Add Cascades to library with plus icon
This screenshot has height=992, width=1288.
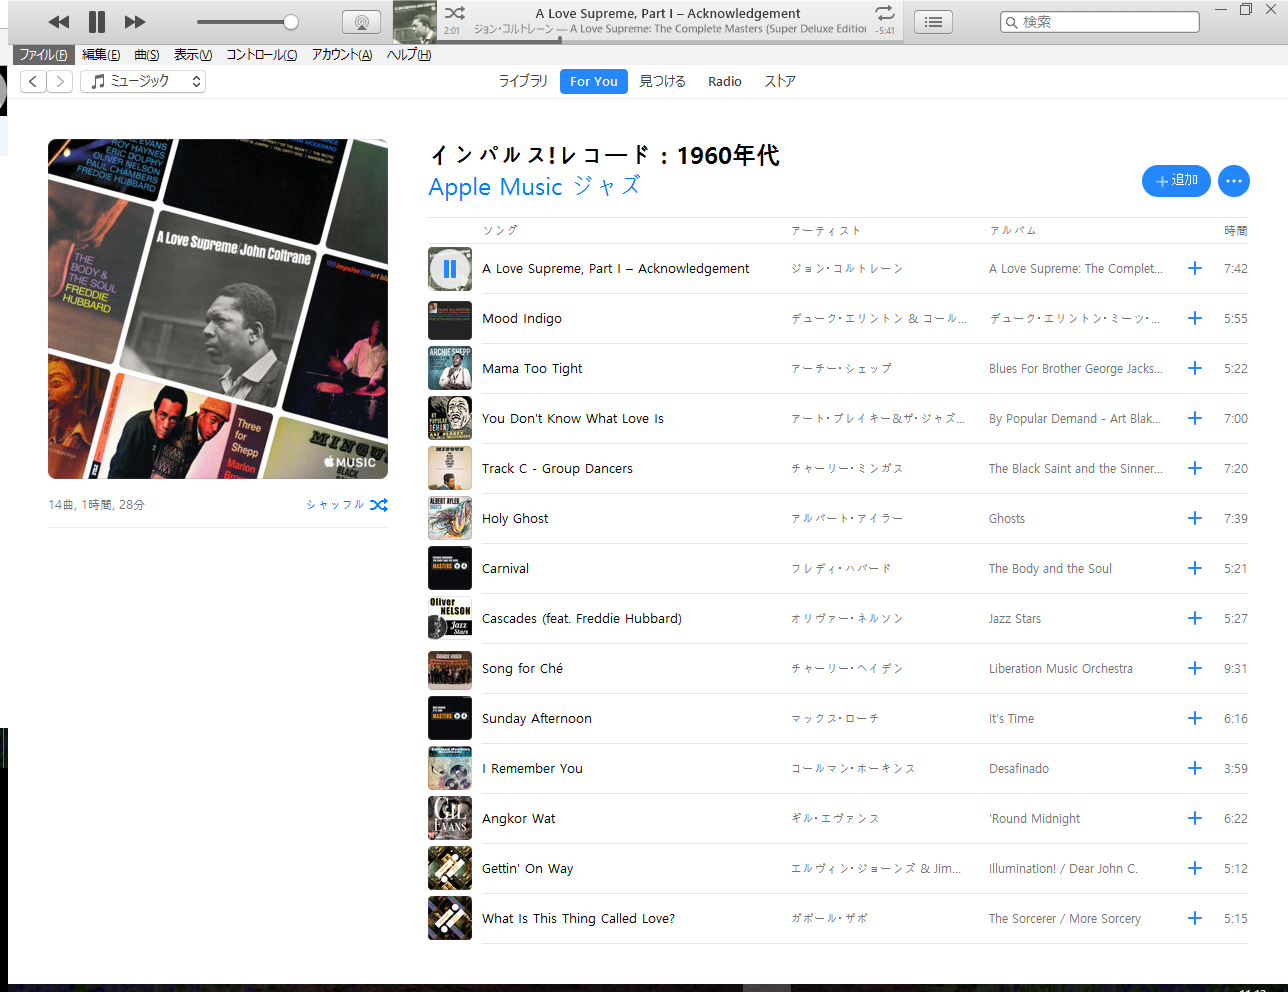[x=1194, y=618]
